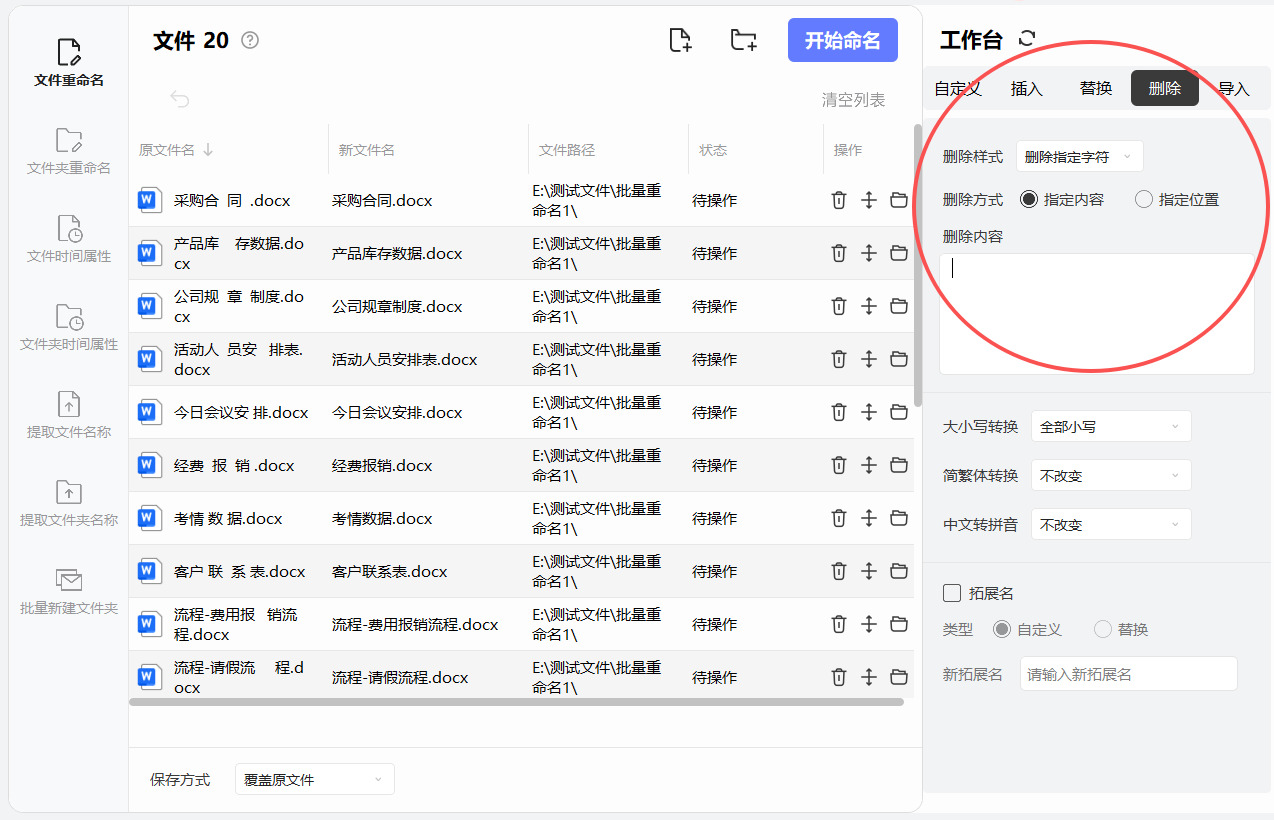This screenshot has width=1274, height=820.
Task: Click the undo arrow icon
Action: tap(180, 99)
